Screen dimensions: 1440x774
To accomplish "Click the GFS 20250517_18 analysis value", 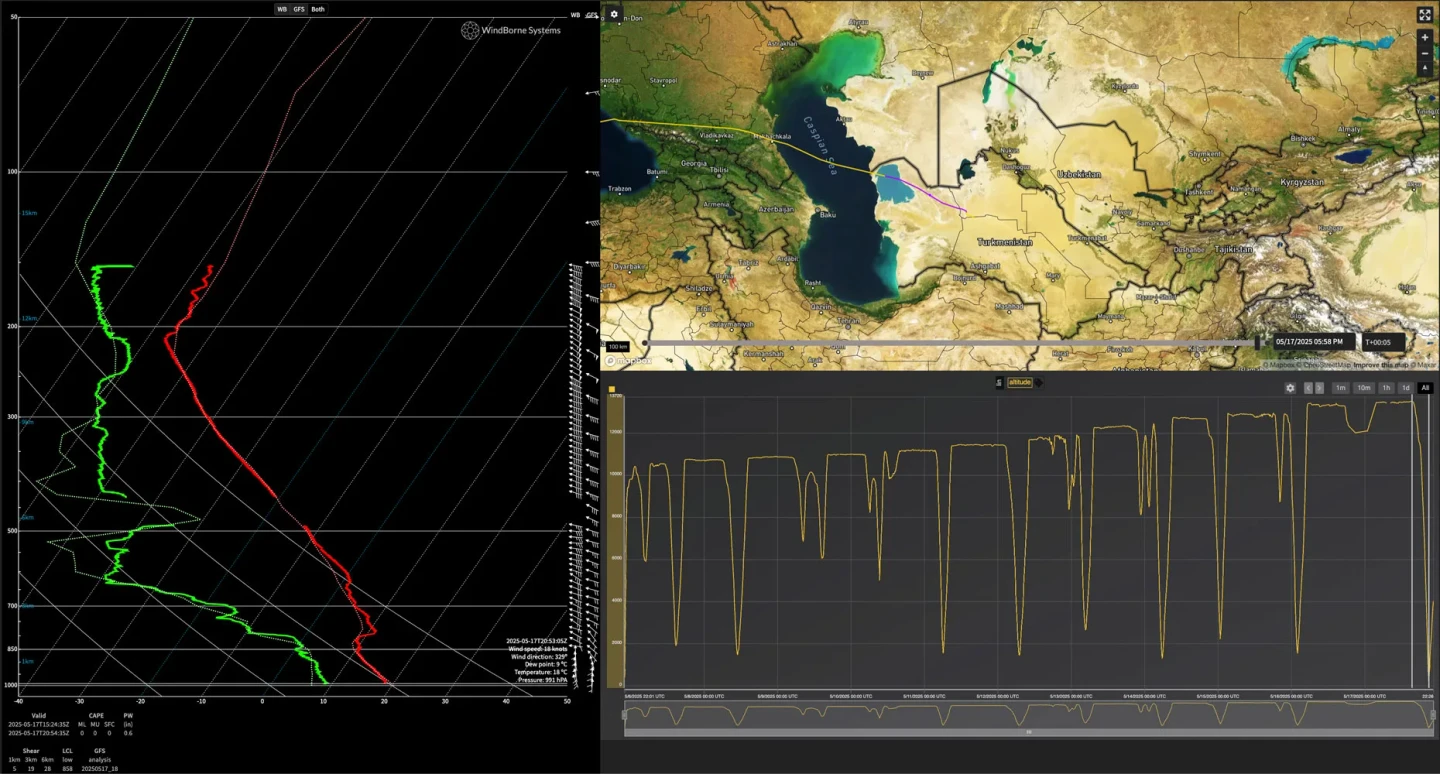I will click(99, 768).
